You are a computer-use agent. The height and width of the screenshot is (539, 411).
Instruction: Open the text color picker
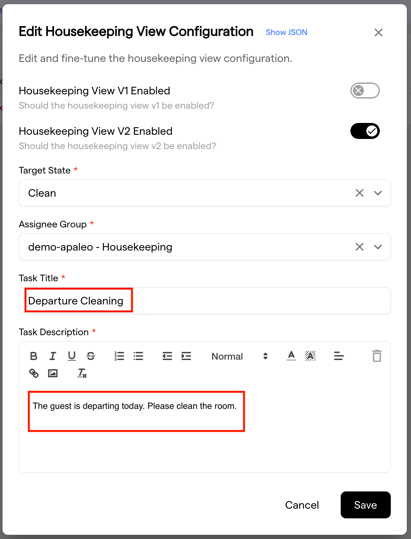coord(291,356)
